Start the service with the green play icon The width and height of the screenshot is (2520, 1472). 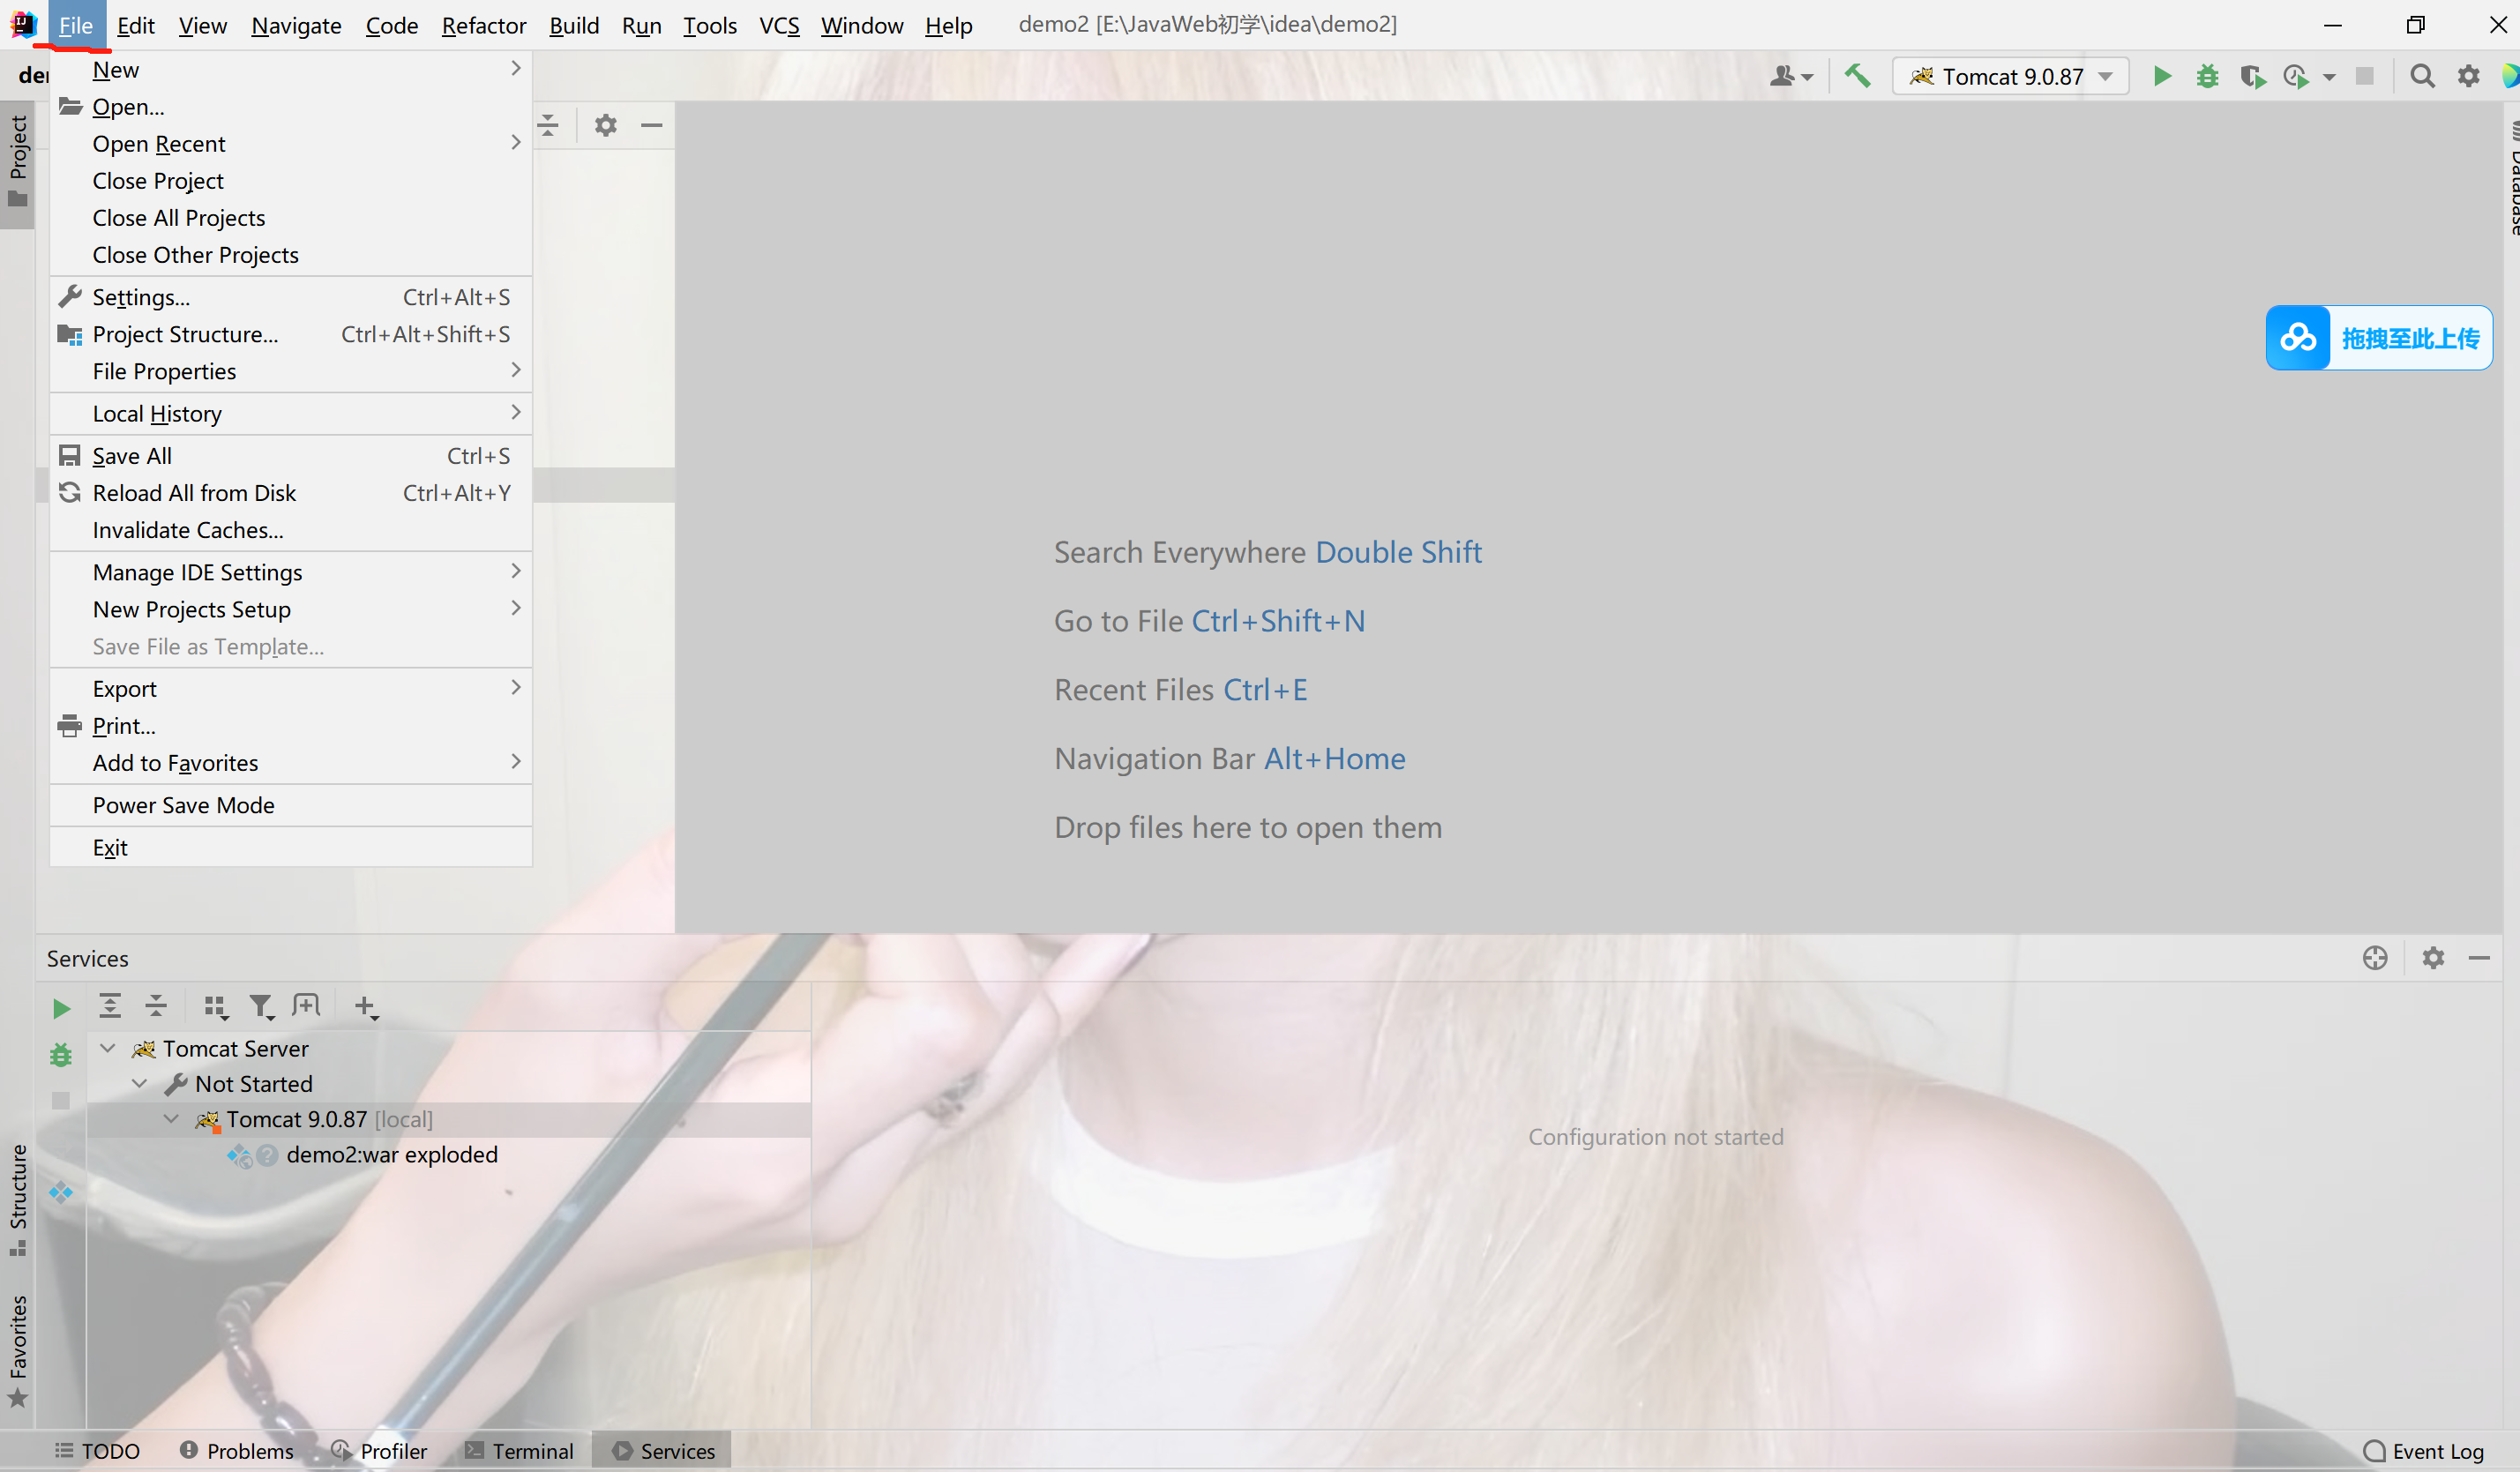coord(60,1008)
